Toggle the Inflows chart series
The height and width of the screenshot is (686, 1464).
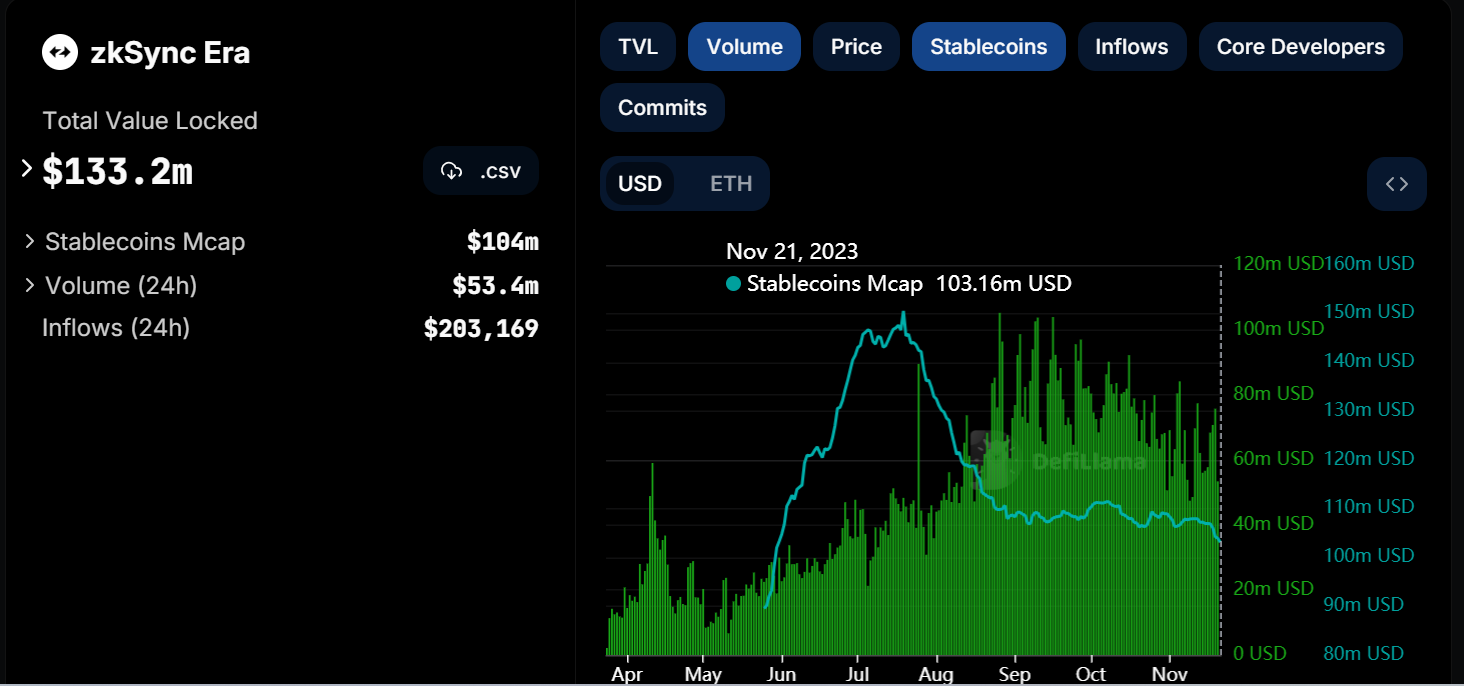pyautogui.click(x=1132, y=47)
